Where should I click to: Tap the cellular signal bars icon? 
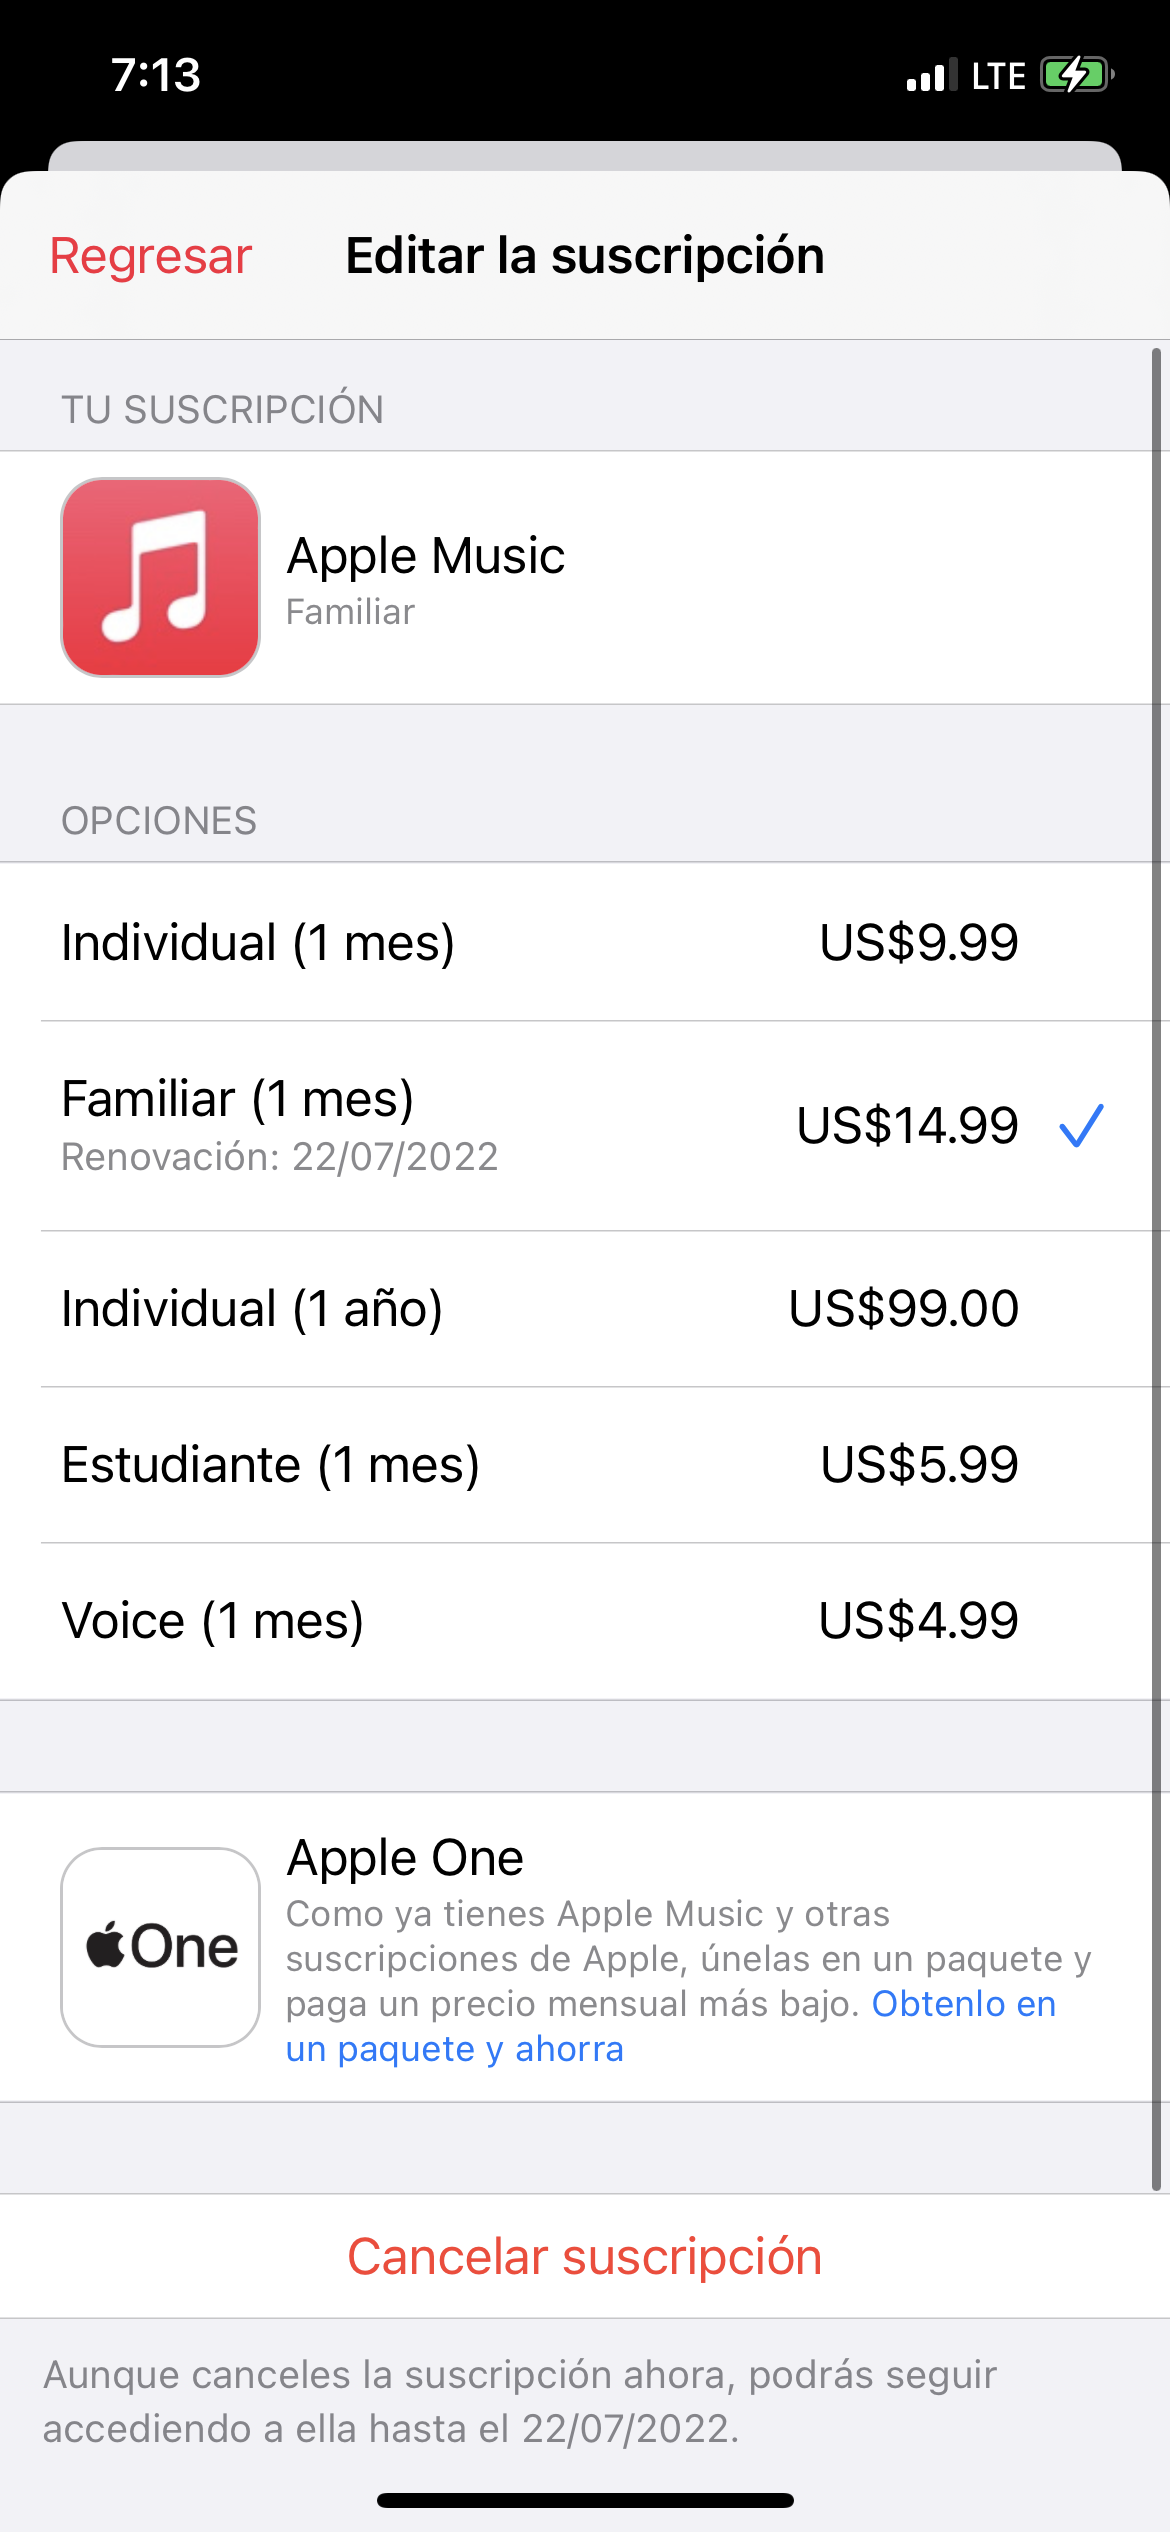pyautogui.click(x=930, y=76)
